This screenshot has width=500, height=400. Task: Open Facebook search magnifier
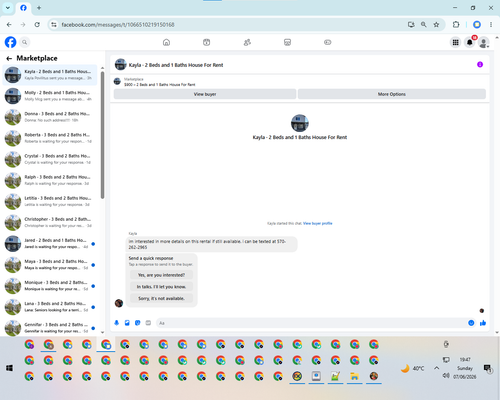[x=25, y=42]
